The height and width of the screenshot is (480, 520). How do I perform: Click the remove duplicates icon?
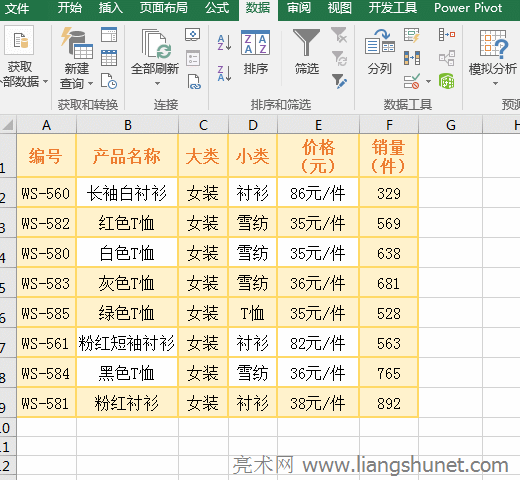coord(411,58)
